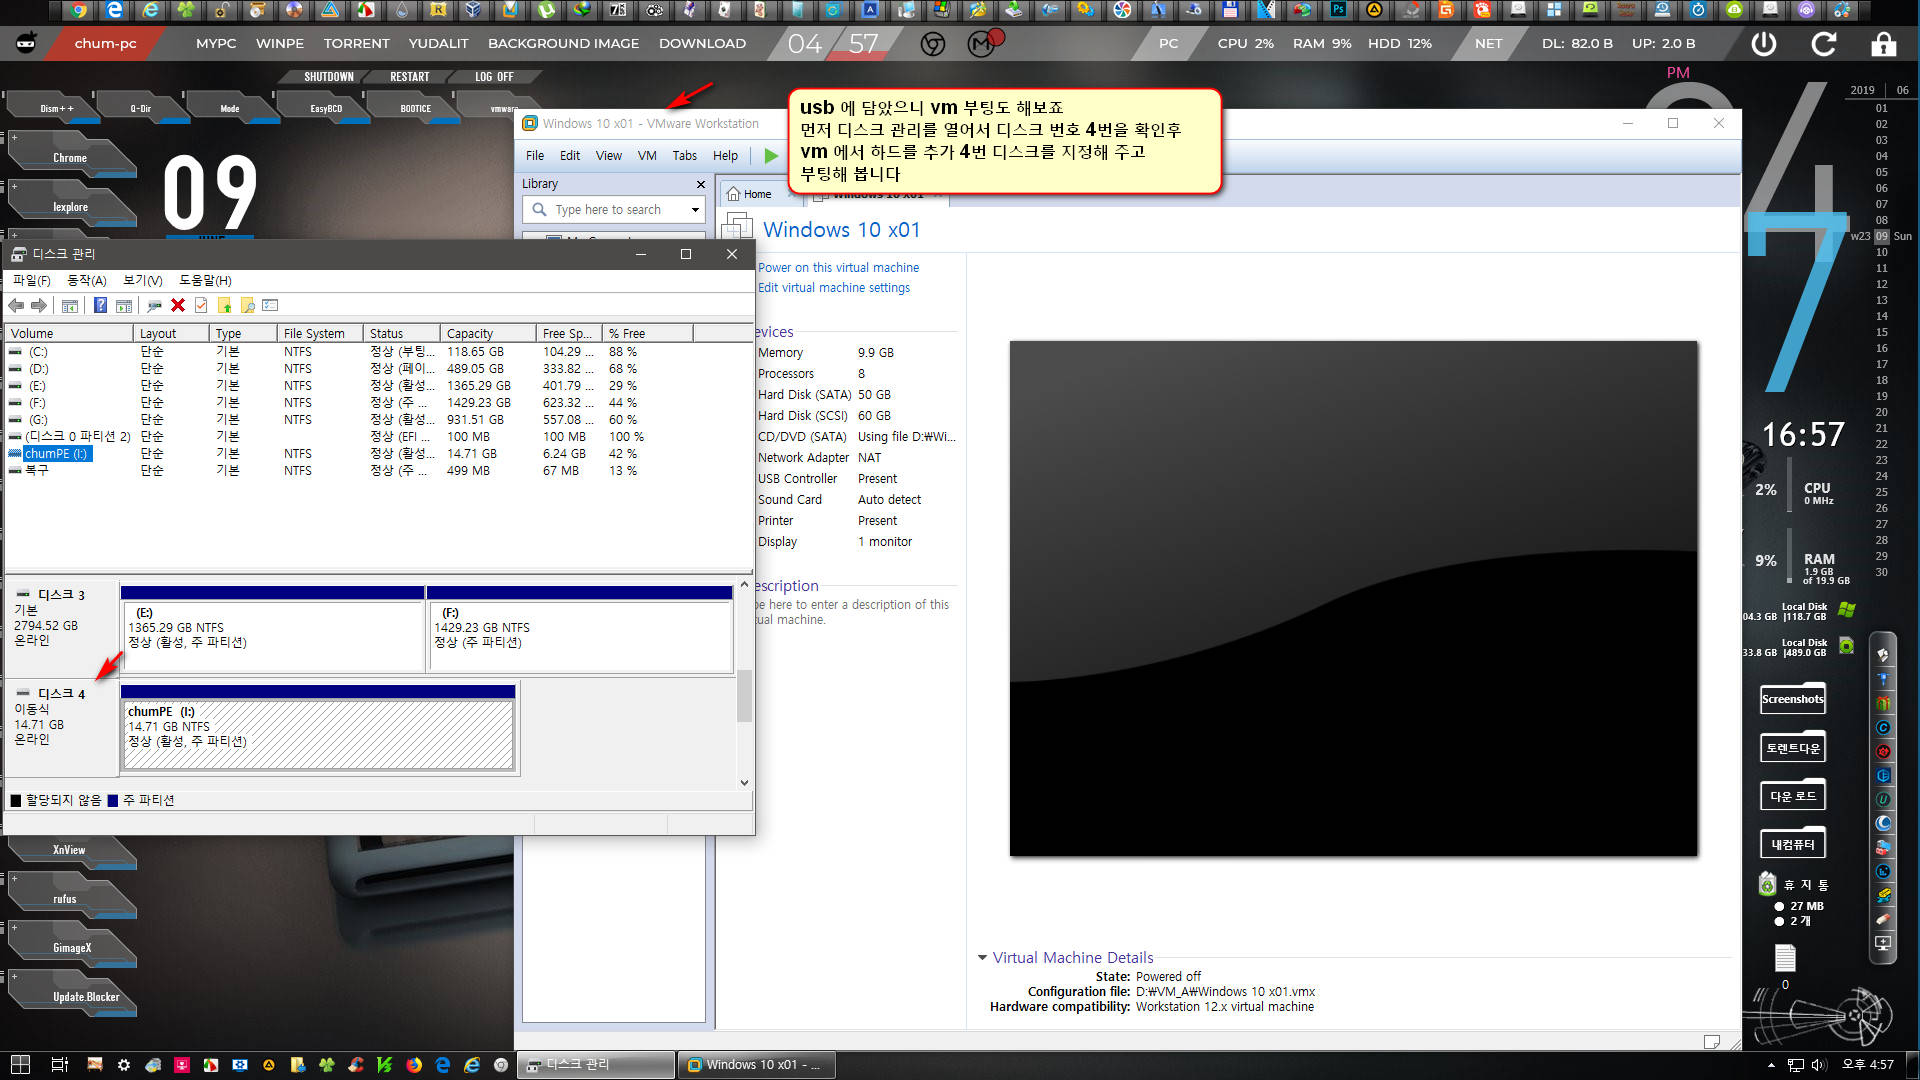Image resolution: width=1920 pixels, height=1080 pixels.
Task: Select the (F:) partition block on Disk 3
Action: point(580,628)
